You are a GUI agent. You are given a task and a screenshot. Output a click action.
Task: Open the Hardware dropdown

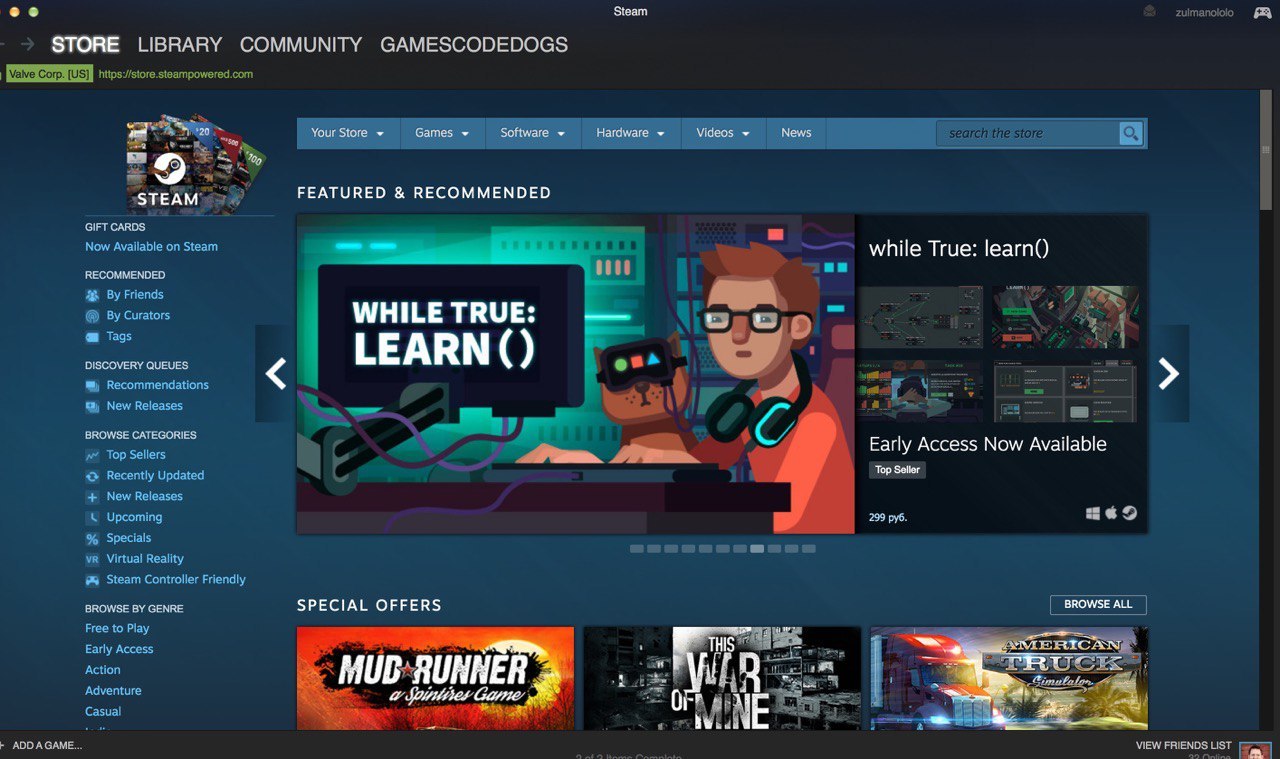click(629, 132)
